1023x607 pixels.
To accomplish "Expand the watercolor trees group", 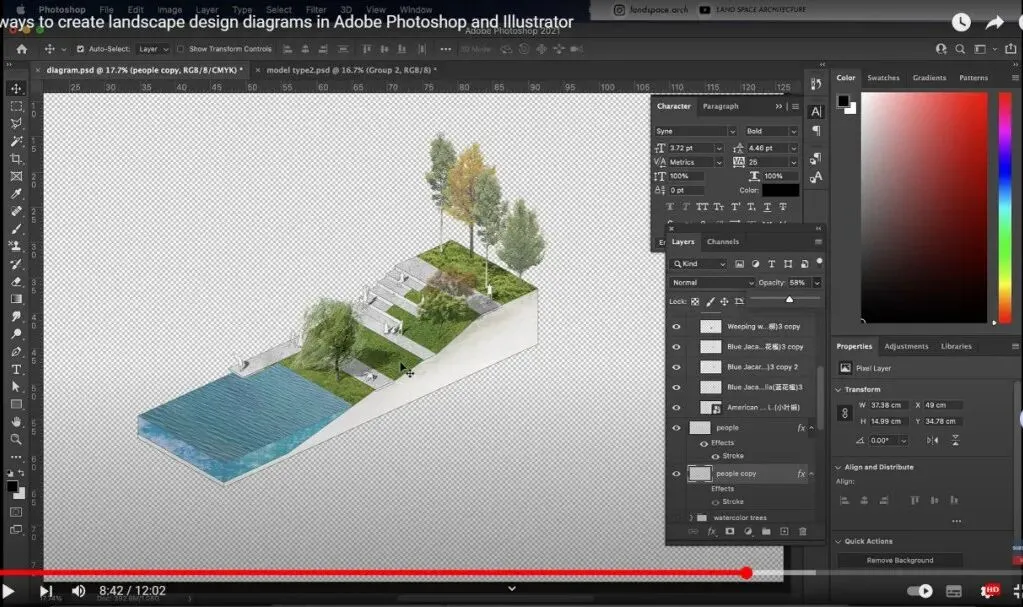I will 691,518.
